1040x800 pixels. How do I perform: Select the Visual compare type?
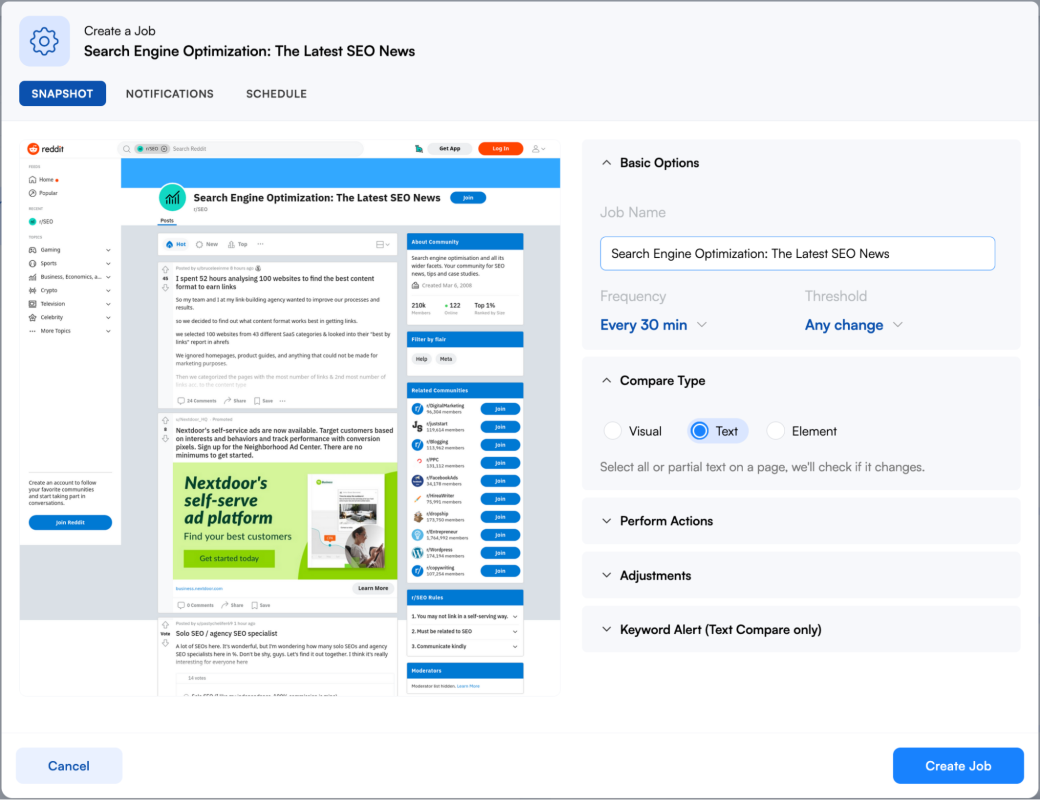click(633, 431)
